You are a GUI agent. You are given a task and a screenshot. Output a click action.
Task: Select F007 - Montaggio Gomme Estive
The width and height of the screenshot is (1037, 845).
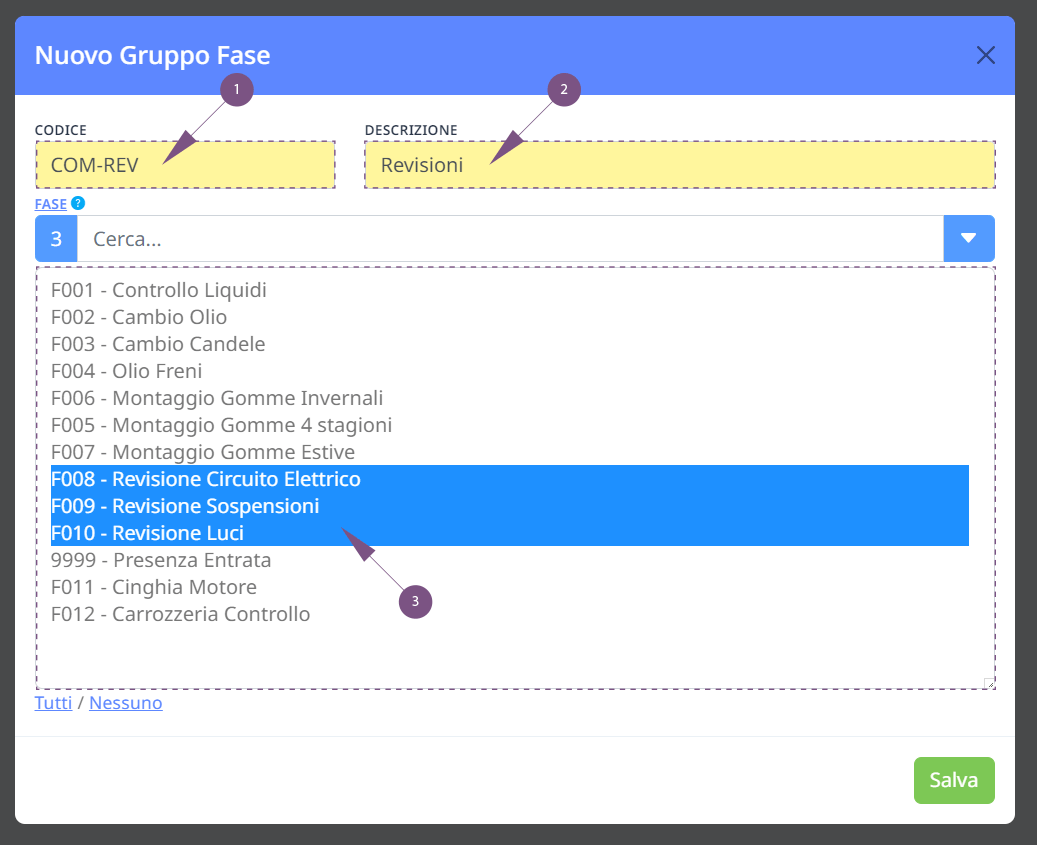point(510,452)
